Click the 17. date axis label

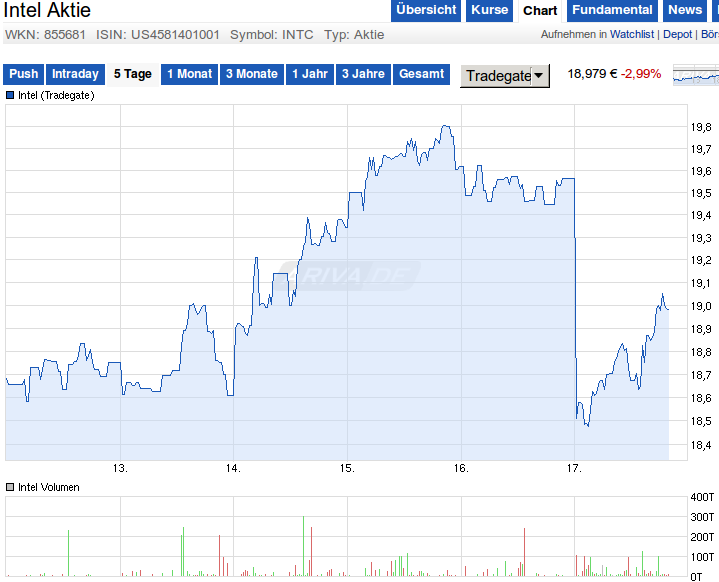click(x=574, y=468)
